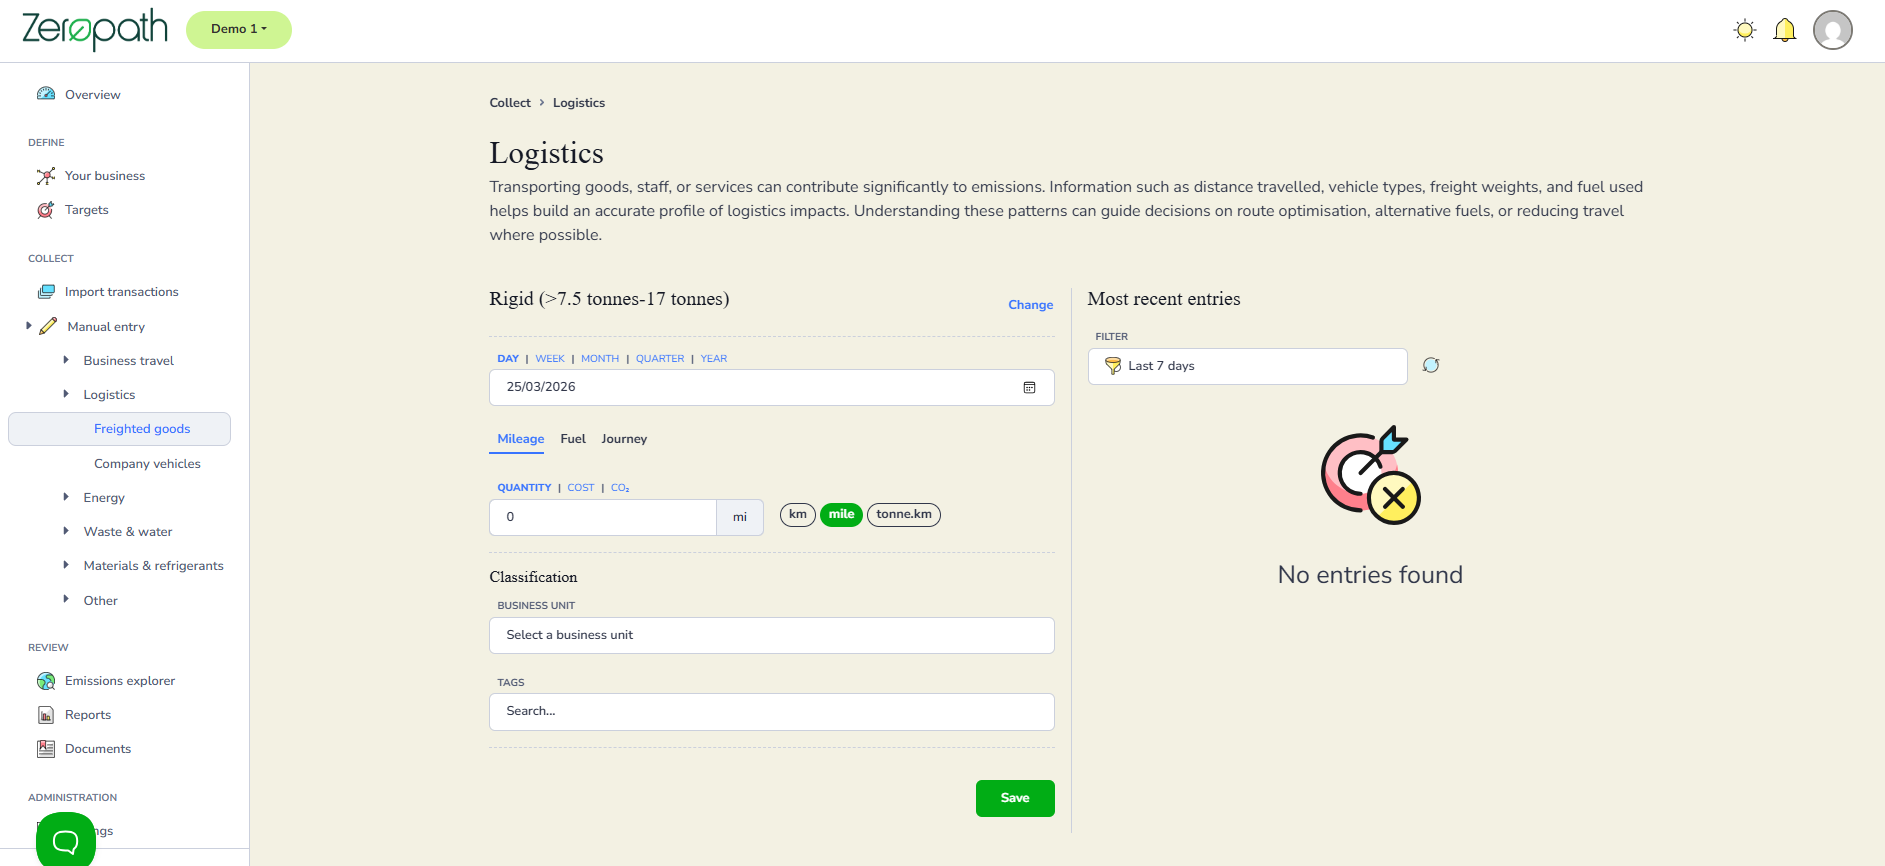Open the Select a business unit dropdown
The image size is (1885, 866).
[x=772, y=636]
